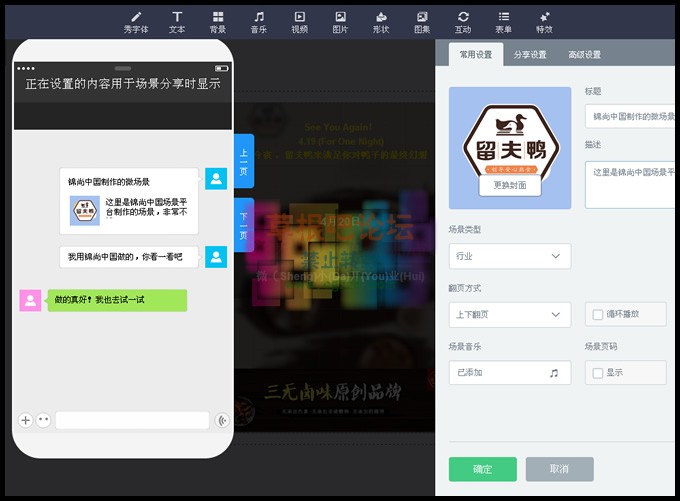Click the emoji face icon in chat bar
Viewport: 680px width, 501px height.
43,420
